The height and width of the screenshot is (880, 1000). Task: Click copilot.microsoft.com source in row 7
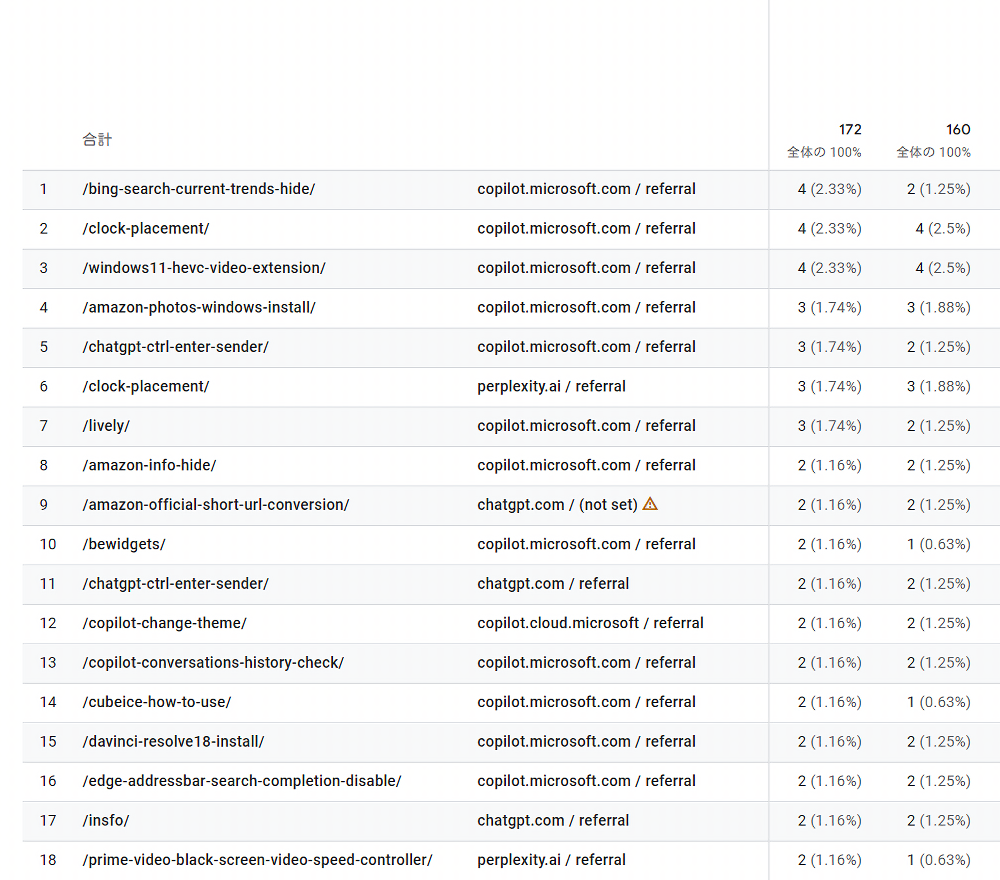(587, 426)
